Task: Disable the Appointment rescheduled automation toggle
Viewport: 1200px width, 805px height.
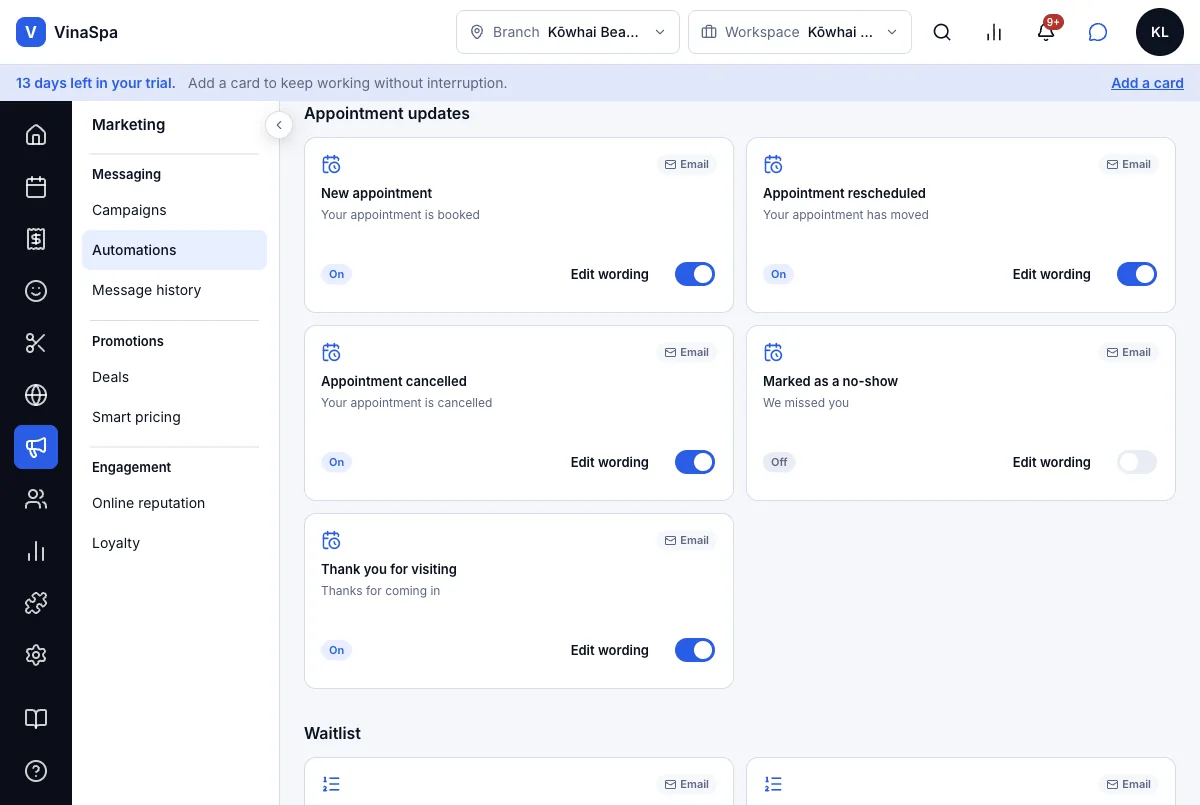Action: click(x=1137, y=274)
